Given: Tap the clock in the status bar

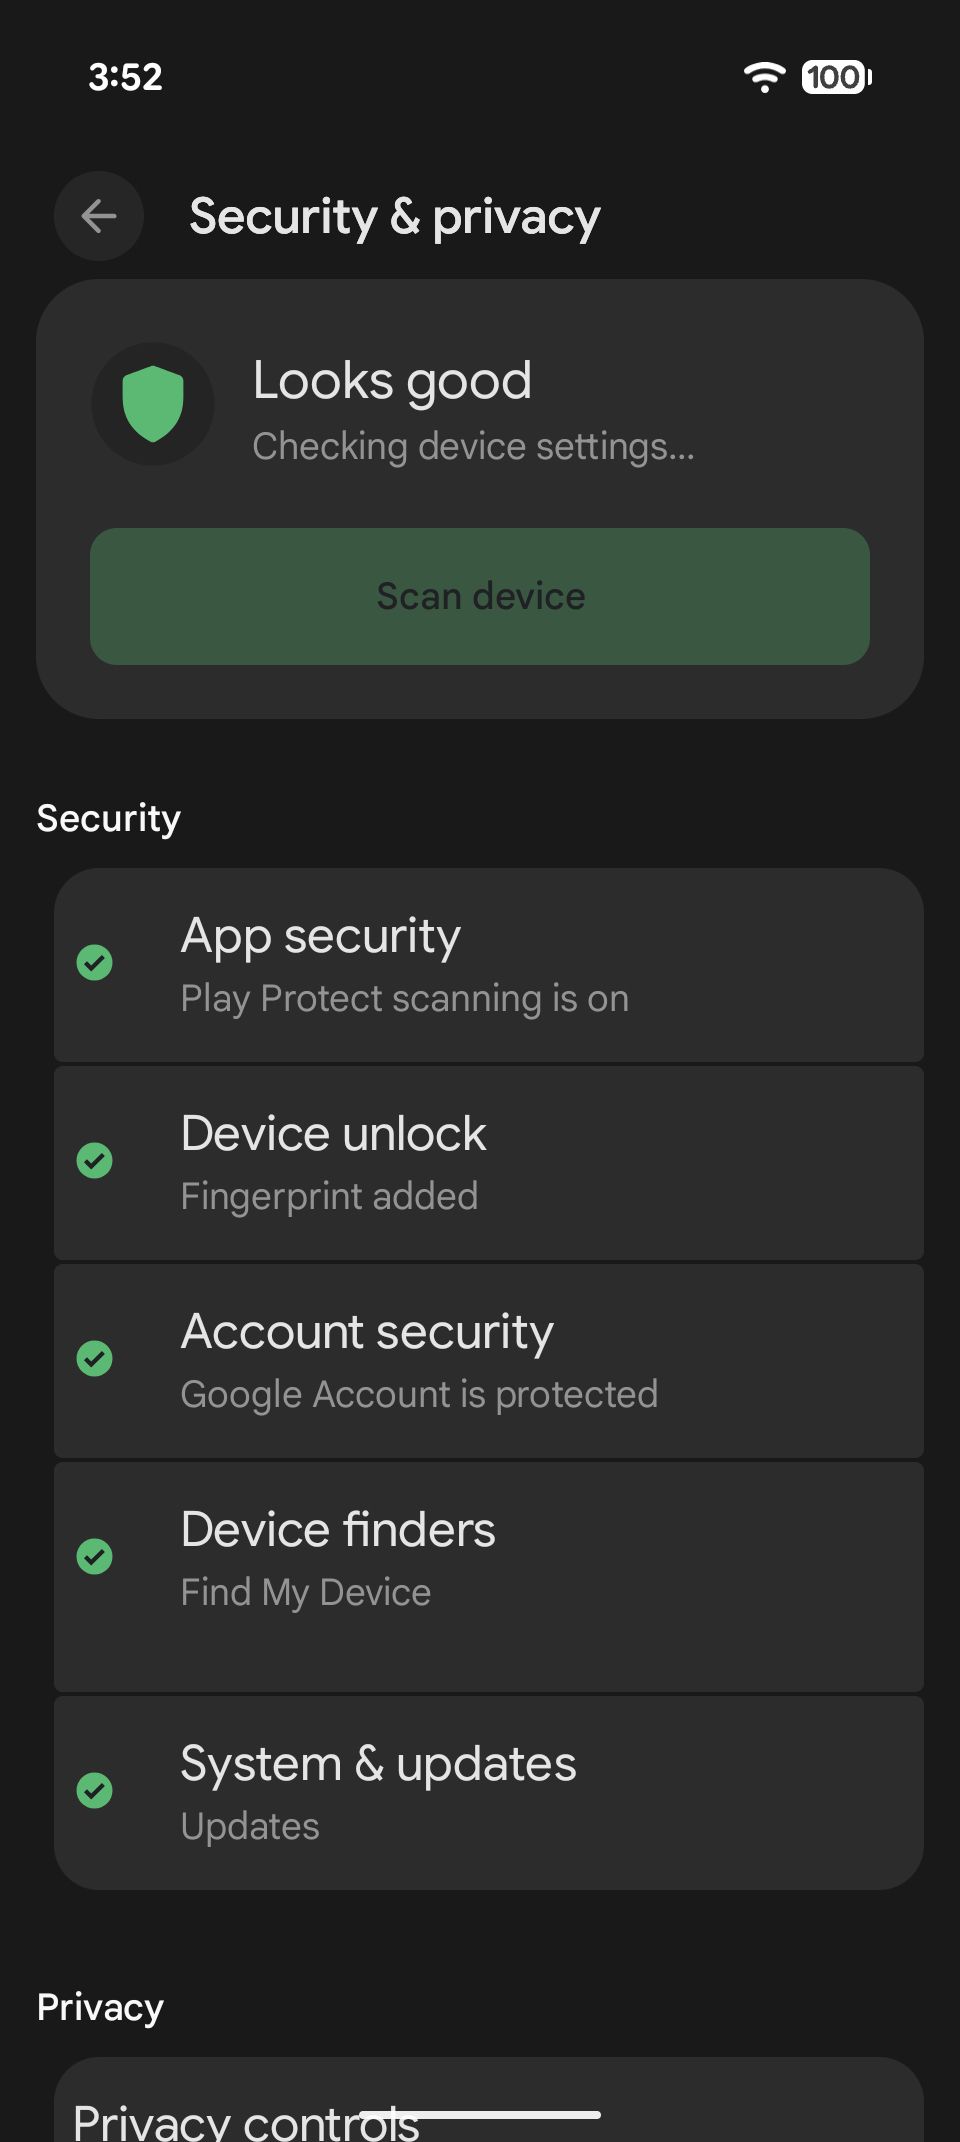Looking at the screenshot, I should (126, 77).
